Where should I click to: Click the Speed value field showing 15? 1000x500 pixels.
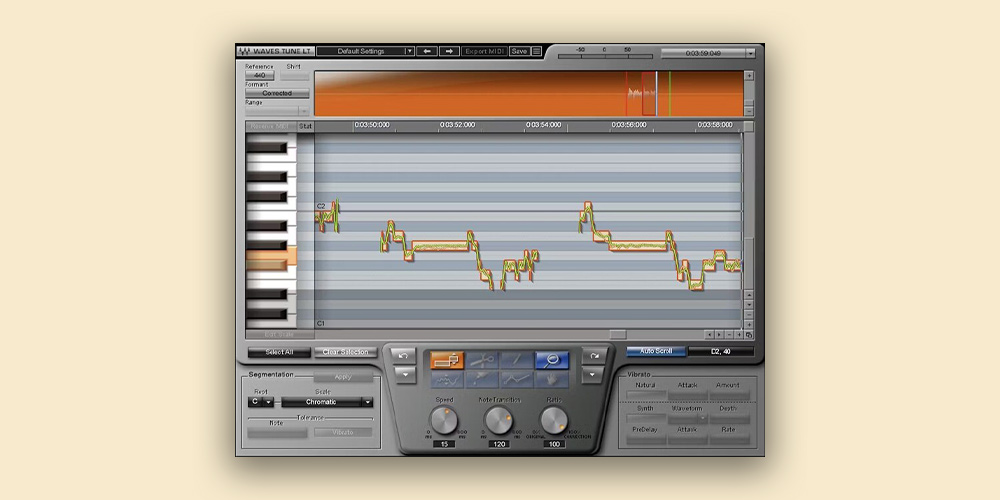click(444, 444)
